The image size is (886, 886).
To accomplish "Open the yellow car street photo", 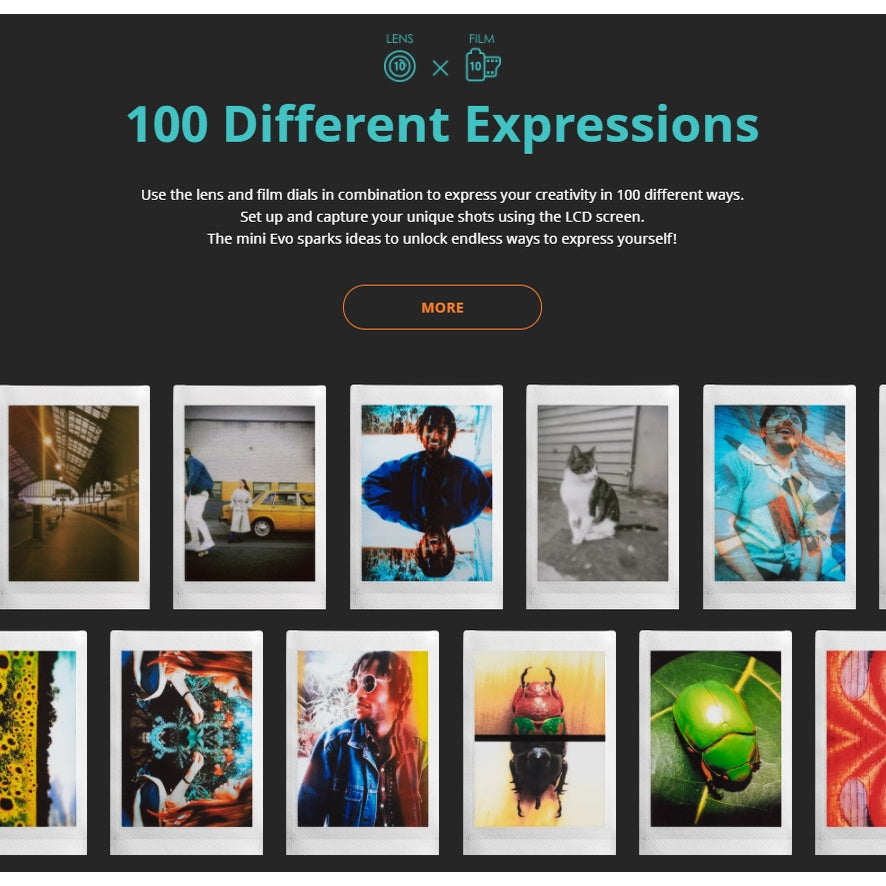I will click(249, 497).
